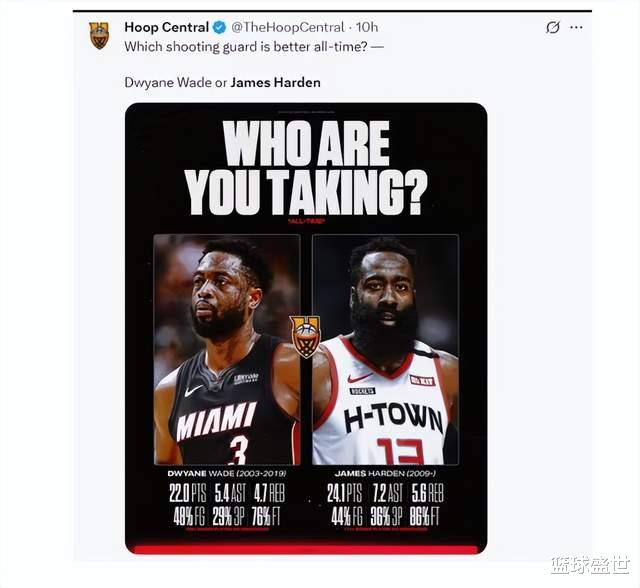Click the Hoop Central logo between photos

pyautogui.click(x=306, y=336)
